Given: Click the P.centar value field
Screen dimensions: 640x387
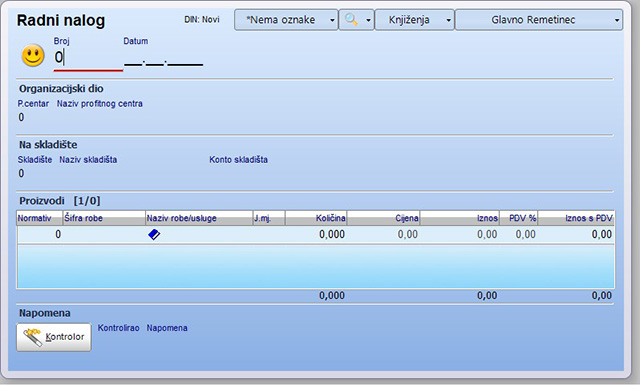Looking at the screenshot, I should click(21, 118).
